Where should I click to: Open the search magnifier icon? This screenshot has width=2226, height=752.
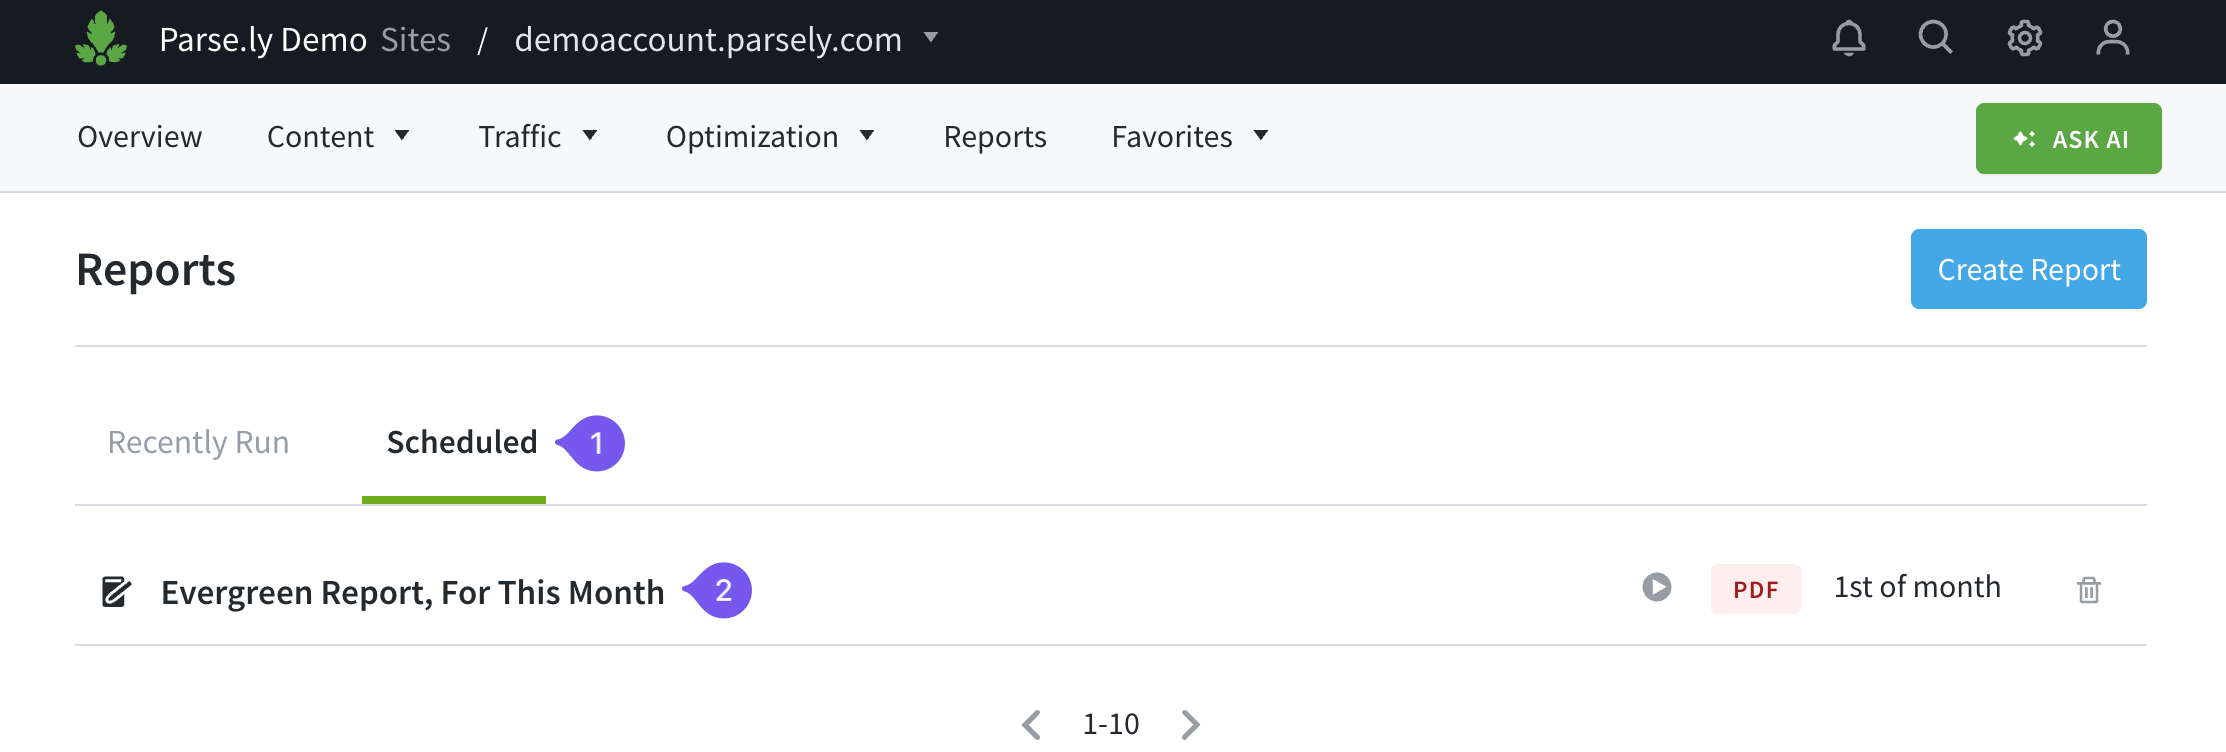pyautogui.click(x=1935, y=38)
